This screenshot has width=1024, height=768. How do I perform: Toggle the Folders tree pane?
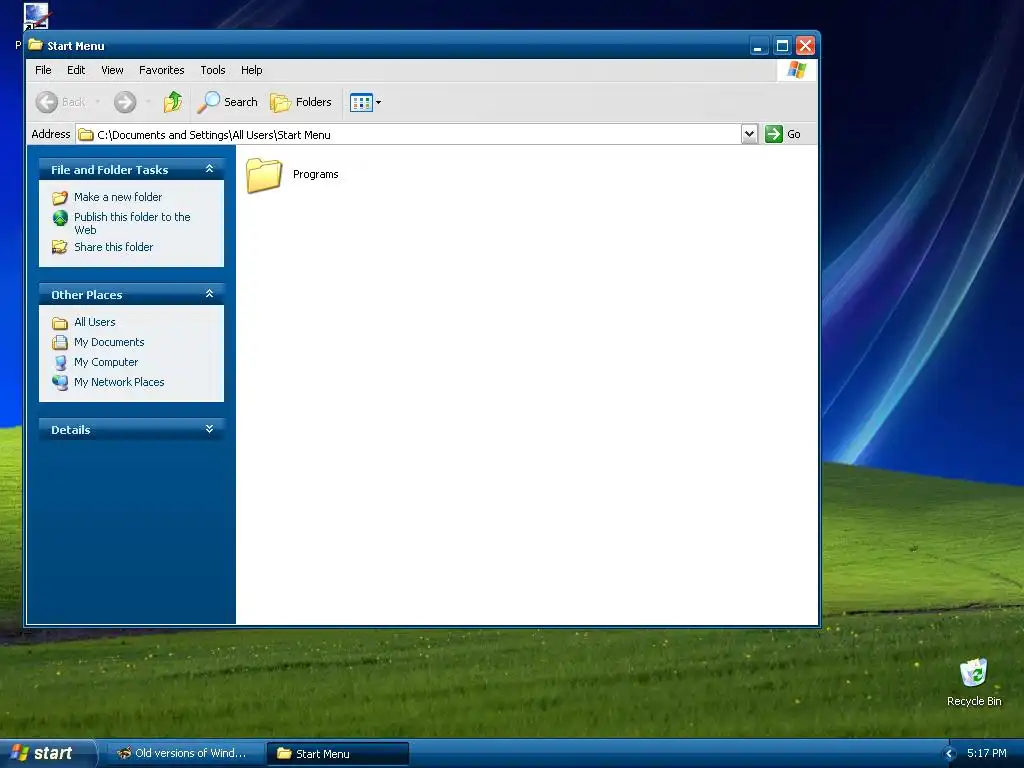(301, 102)
